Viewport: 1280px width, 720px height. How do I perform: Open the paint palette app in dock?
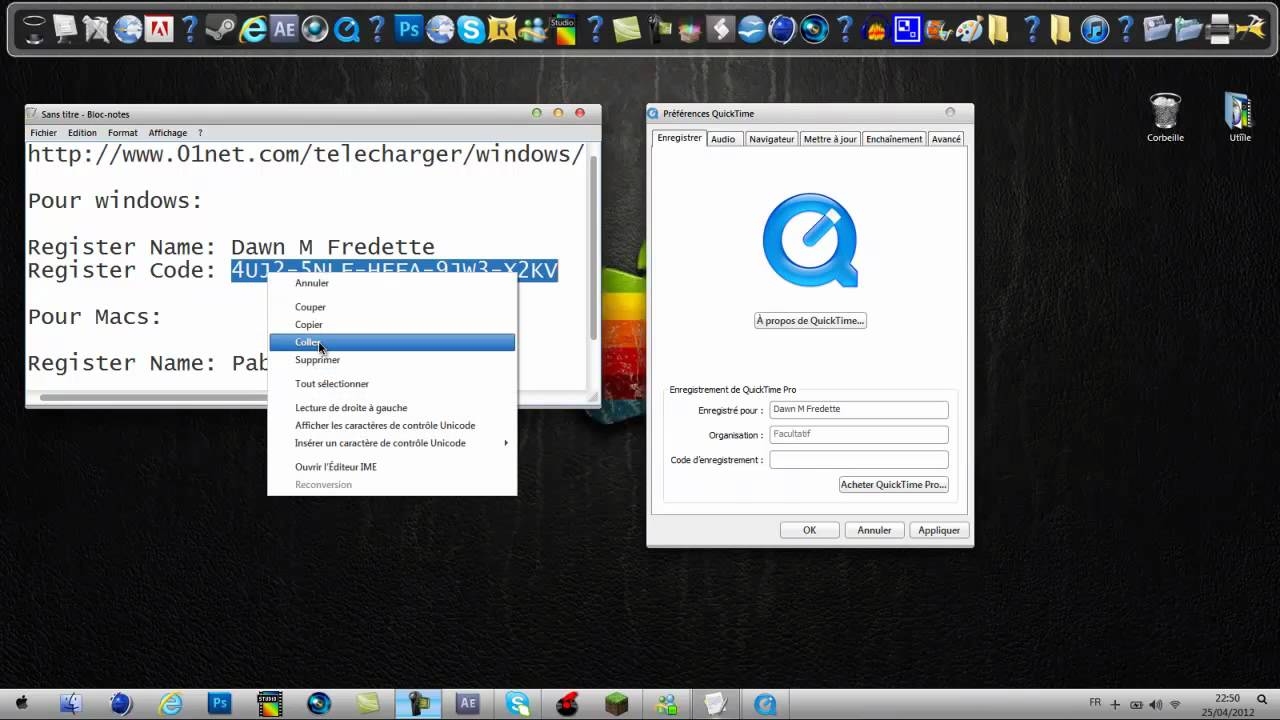coord(969,29)
